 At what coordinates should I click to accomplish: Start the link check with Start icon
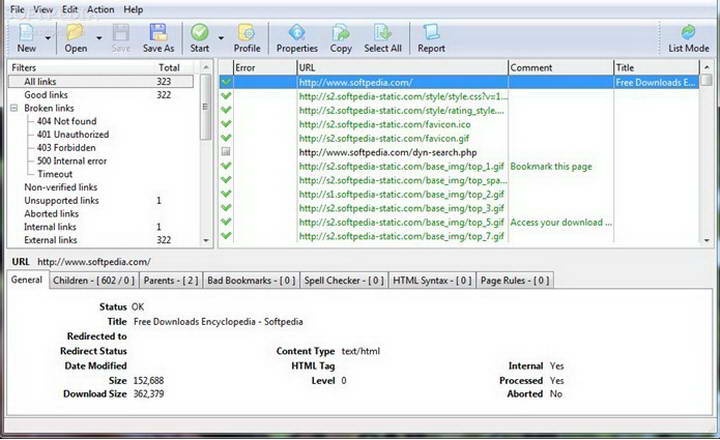pyautogui.click(x=200, y=33)
